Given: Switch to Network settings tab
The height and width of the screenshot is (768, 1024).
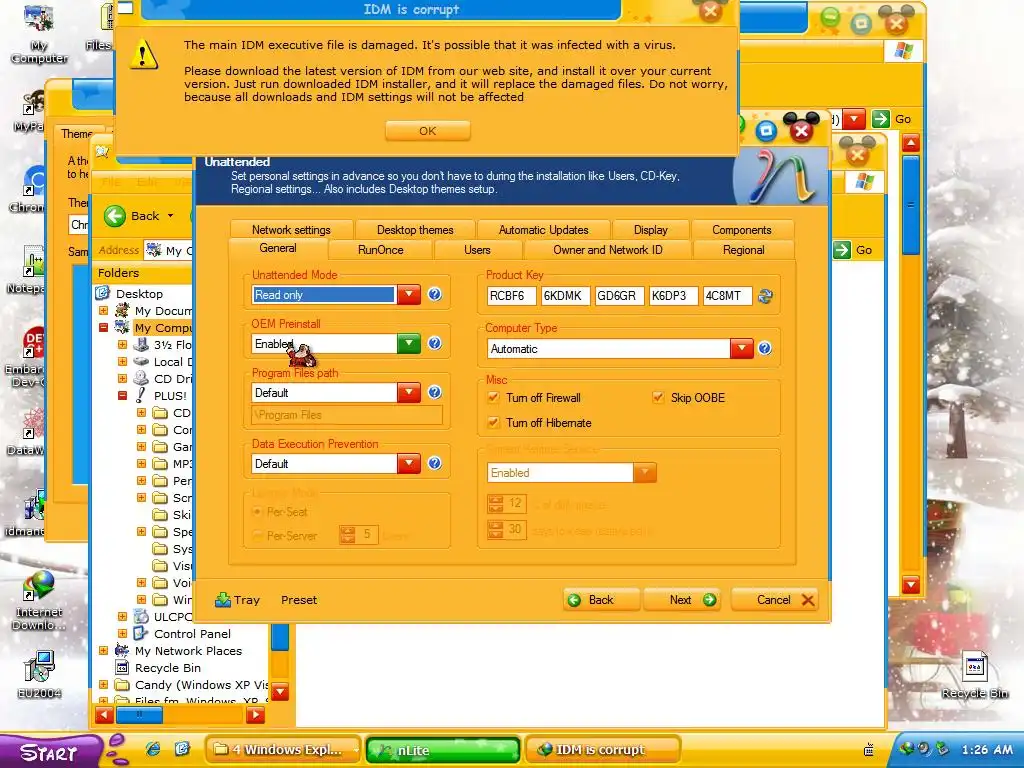Looking at the screenshot, I should point(291,230).
